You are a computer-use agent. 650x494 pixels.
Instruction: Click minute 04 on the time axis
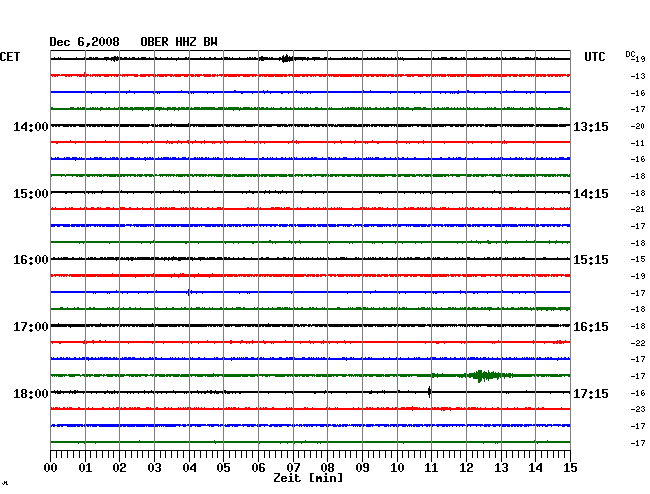coord(189,467)
